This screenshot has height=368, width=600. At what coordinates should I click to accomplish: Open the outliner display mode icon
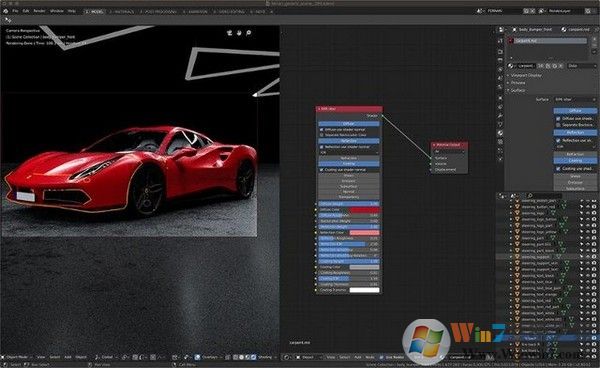coord(513,196)
